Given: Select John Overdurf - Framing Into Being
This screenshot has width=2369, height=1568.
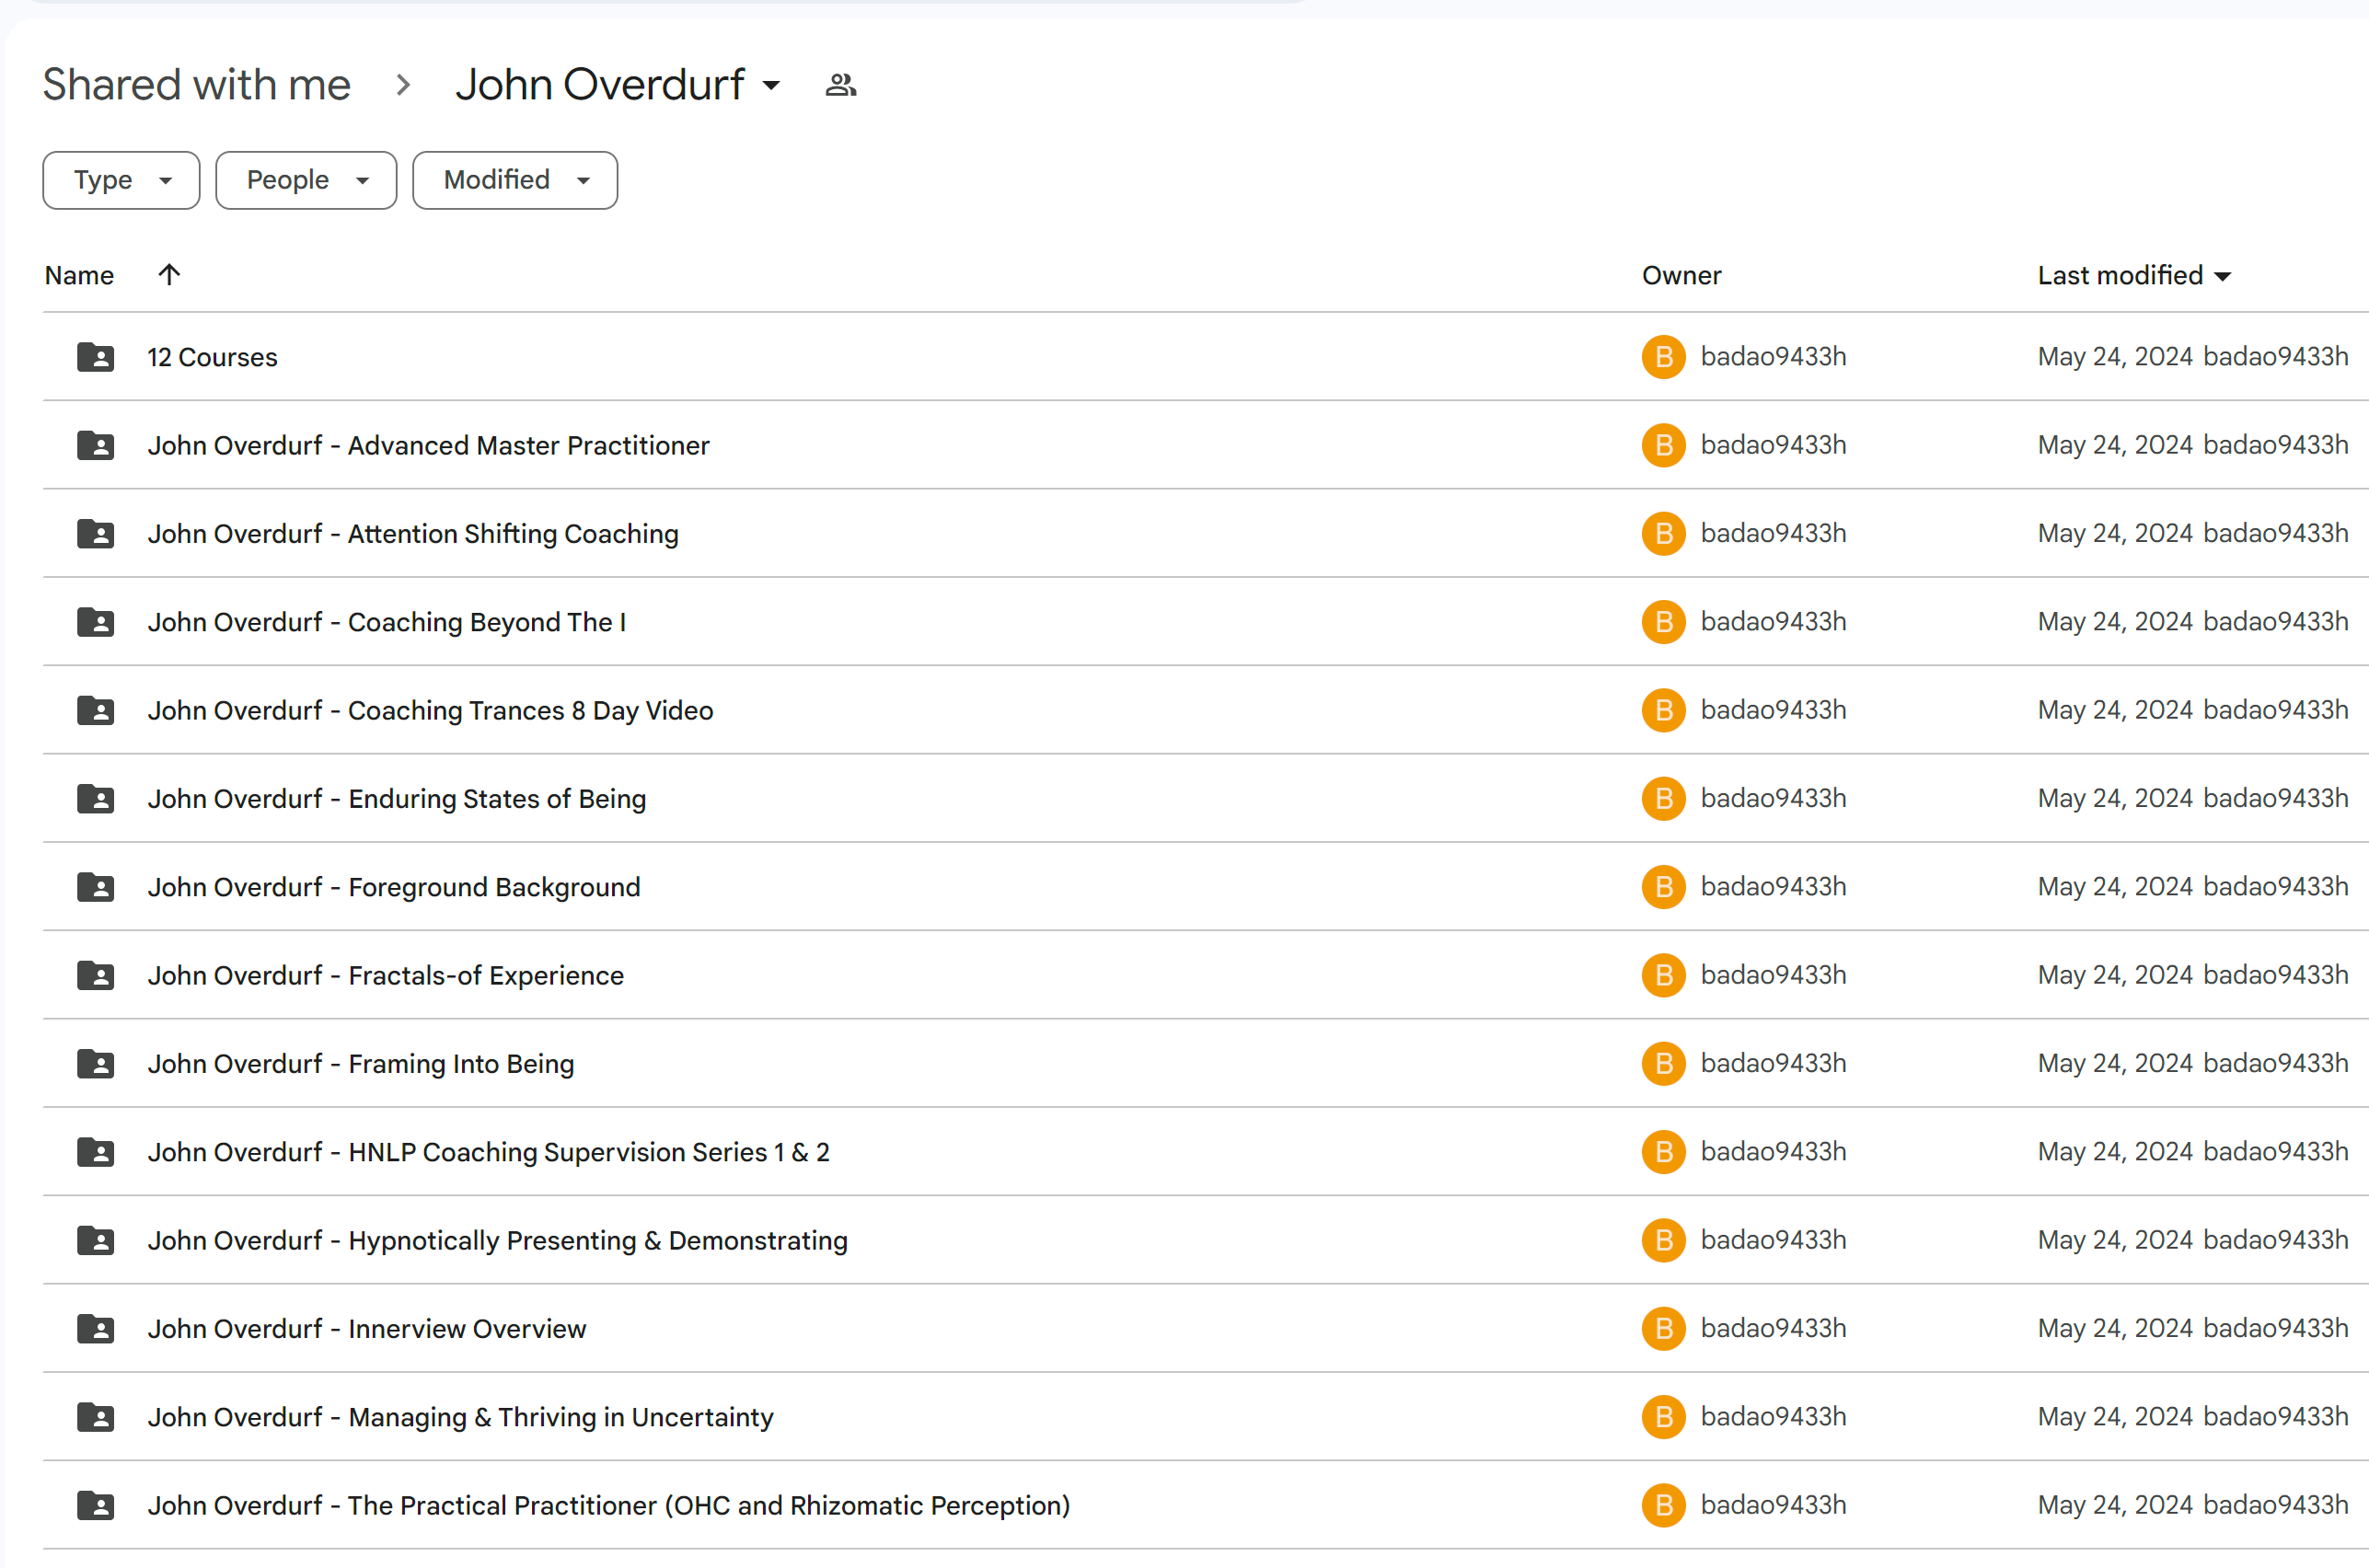Looking at the screenshot, I should click(361, 1063).
